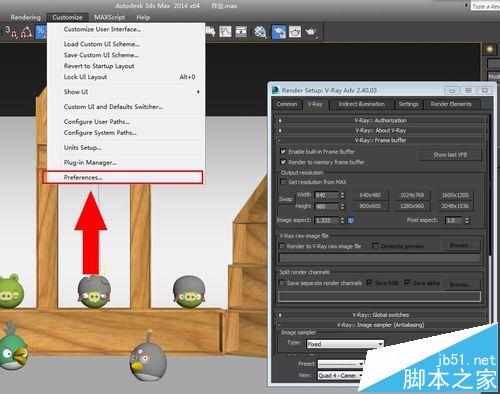Click the lock icon beside Image aspect

[x=351, y=220]
